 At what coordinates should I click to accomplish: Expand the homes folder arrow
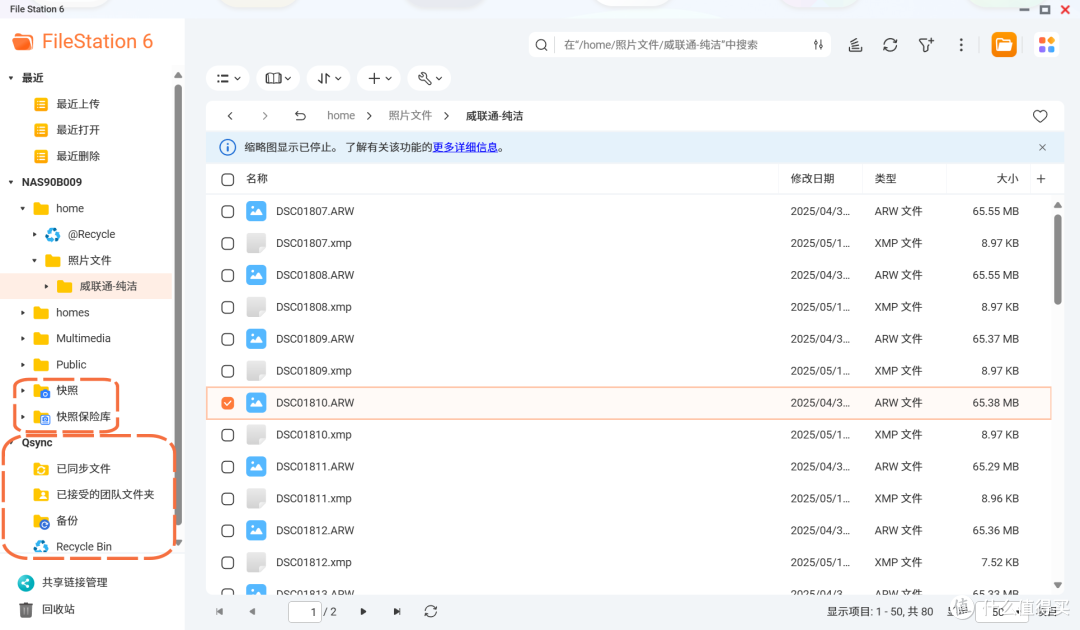(23, 313)
